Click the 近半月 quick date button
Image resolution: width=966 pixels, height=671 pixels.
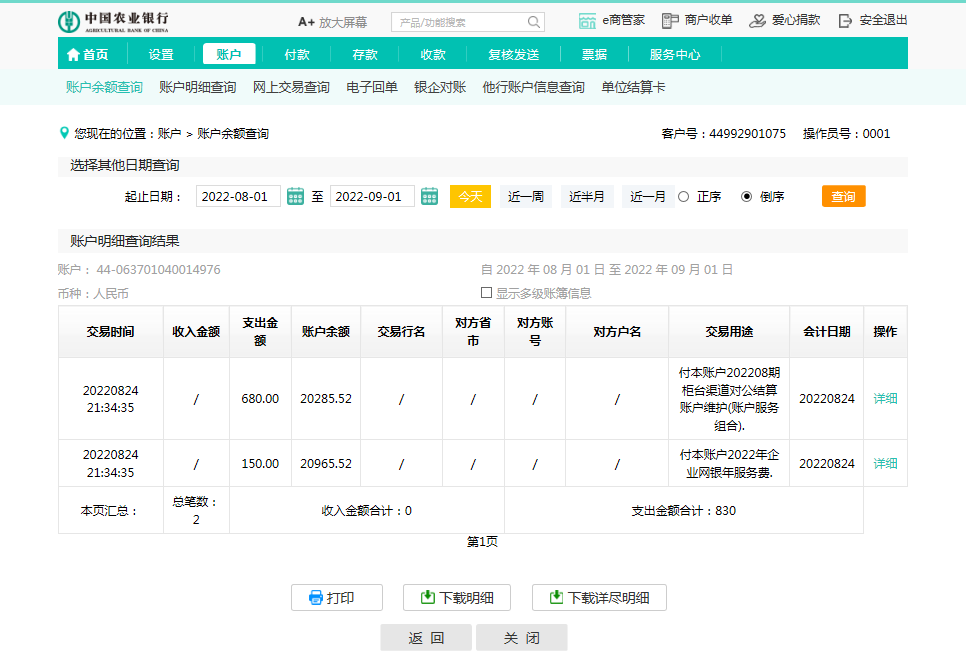pyautogui.click(x=586, y=197)
